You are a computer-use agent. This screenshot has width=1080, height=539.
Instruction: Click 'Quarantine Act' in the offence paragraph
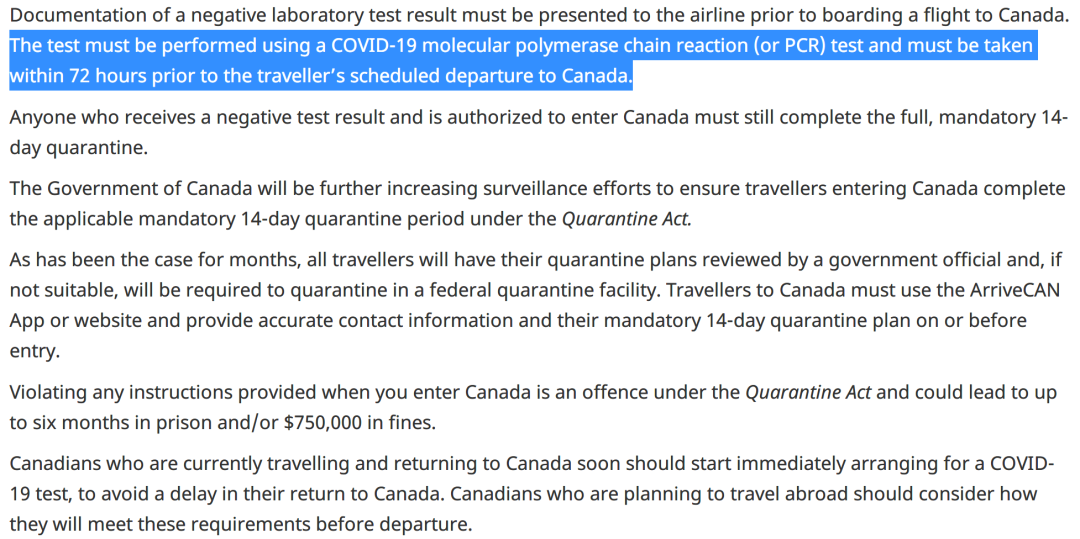pos(809,393)
